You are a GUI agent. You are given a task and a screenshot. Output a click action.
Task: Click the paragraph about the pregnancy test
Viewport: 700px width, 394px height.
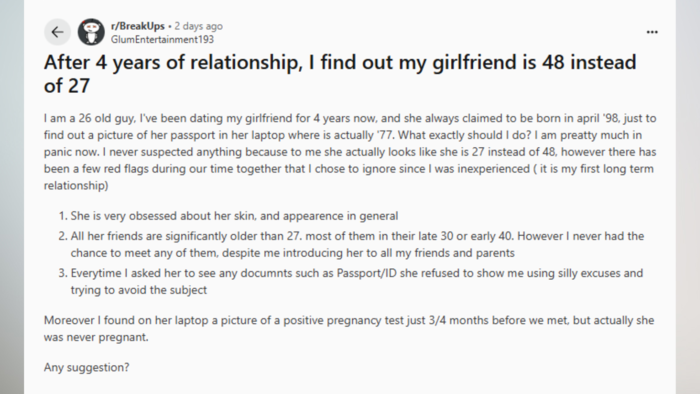(x=349, y=328)
